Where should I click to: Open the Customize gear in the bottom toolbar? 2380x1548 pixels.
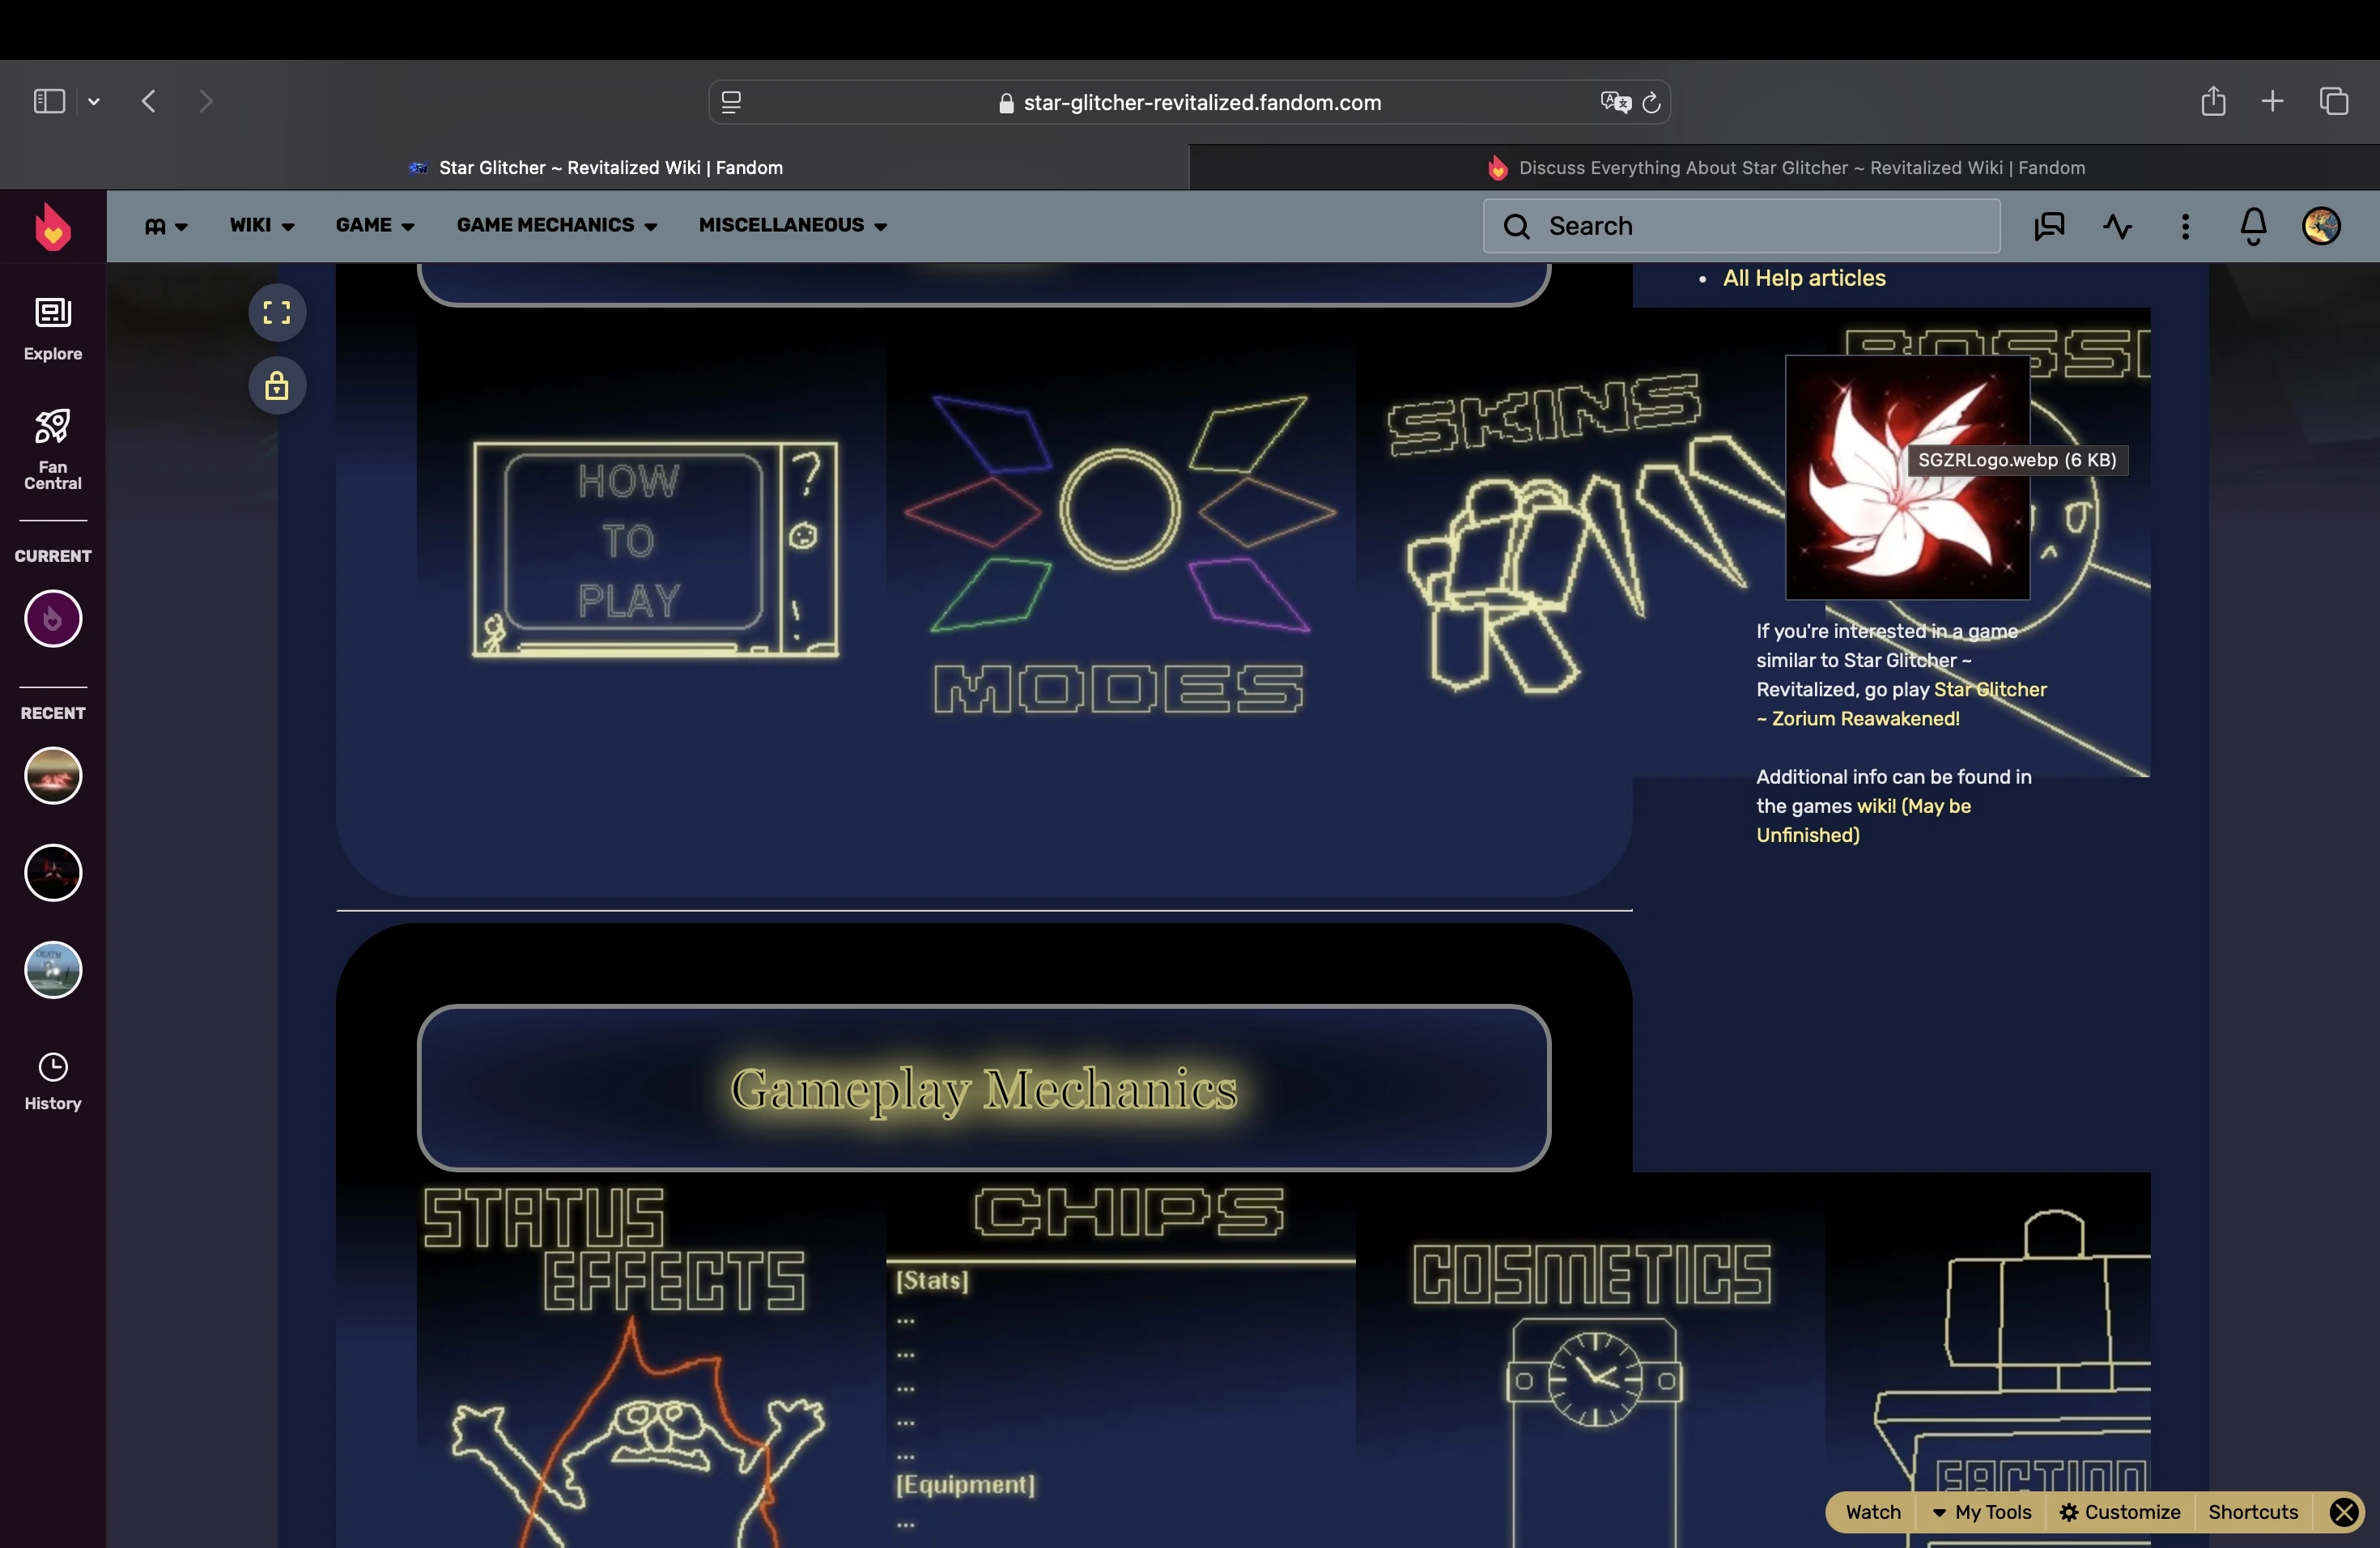2119,1512
